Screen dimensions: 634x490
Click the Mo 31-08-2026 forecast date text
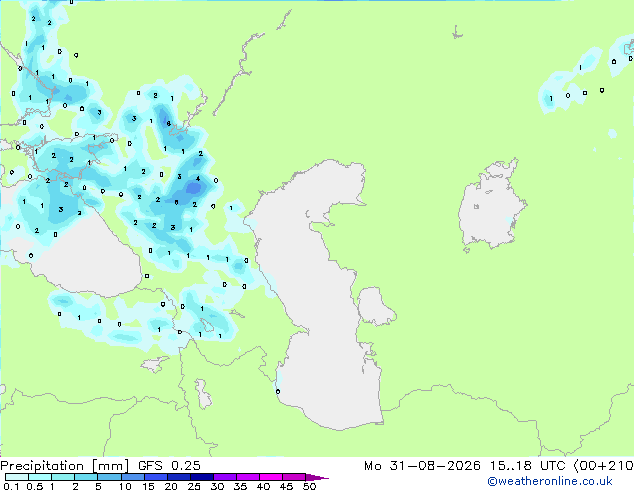click(422, 466)
